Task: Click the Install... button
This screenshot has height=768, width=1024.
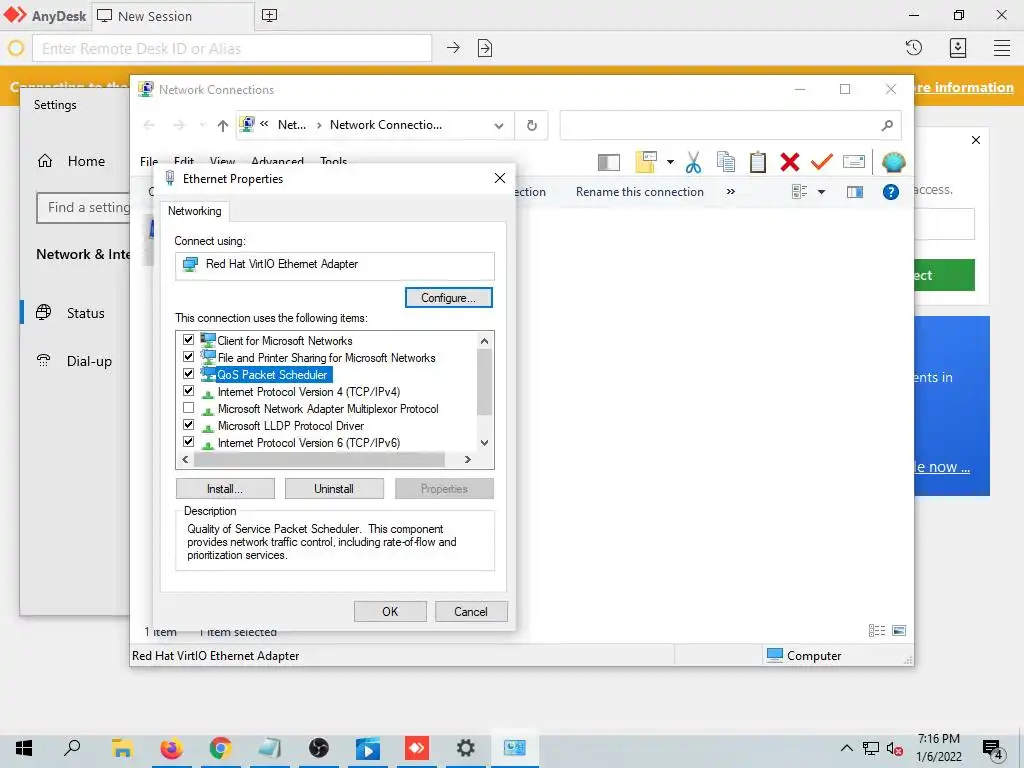Action: (x=225, y=488)
